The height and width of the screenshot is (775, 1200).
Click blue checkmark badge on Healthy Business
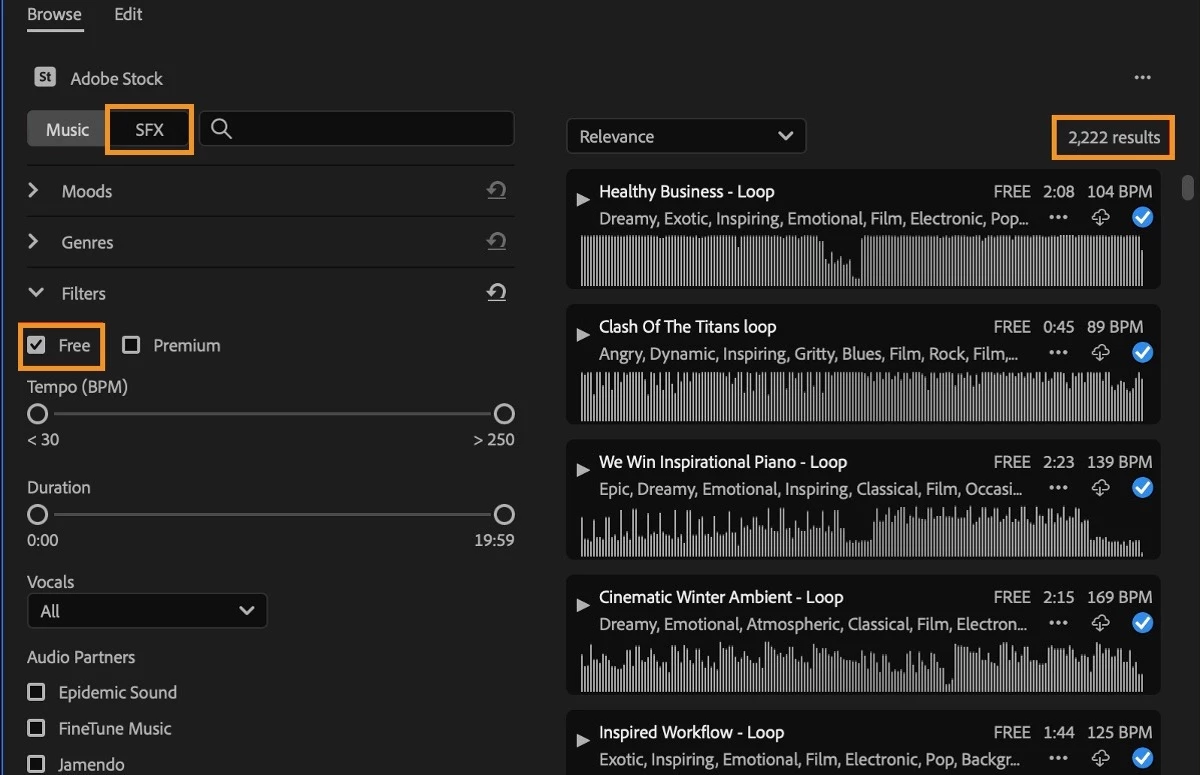coord(1142,217)
